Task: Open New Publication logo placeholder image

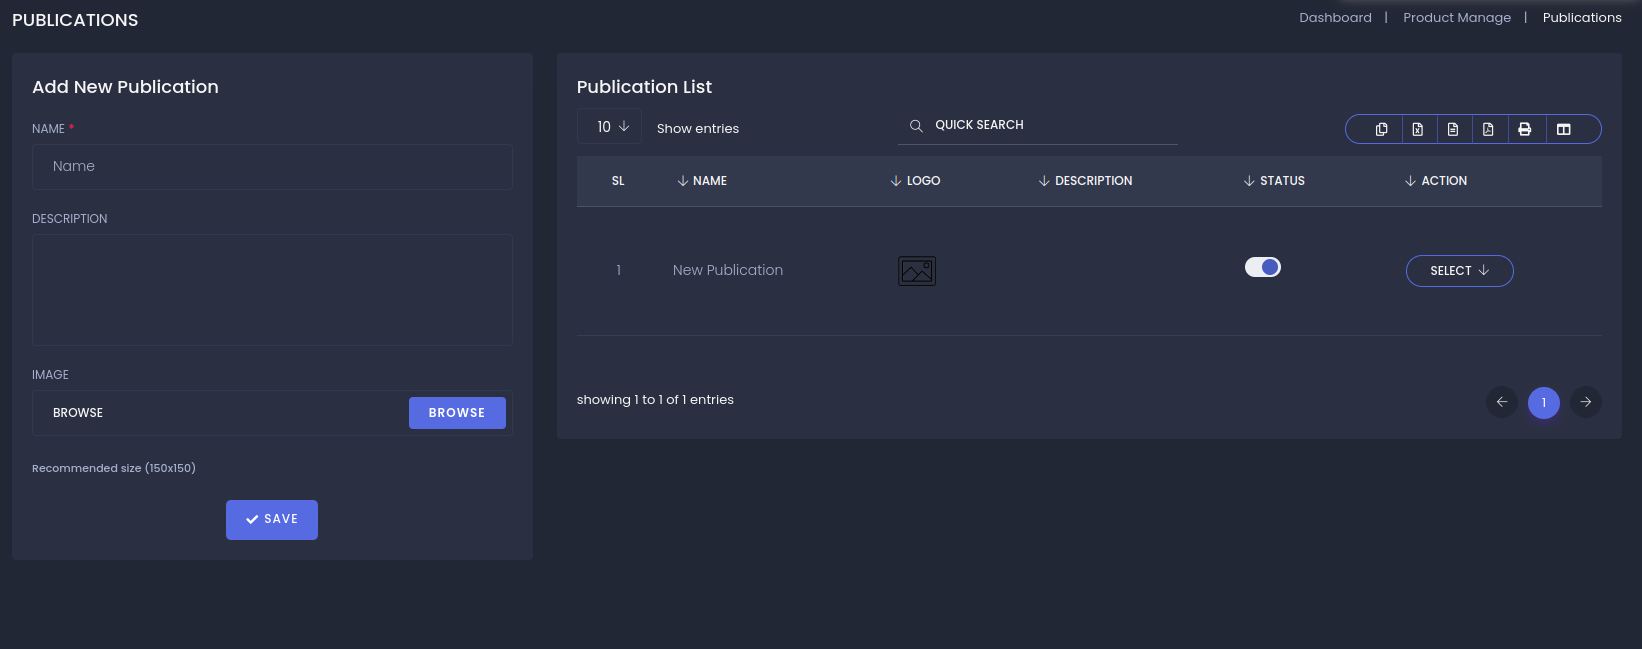Action: point(917,271)
